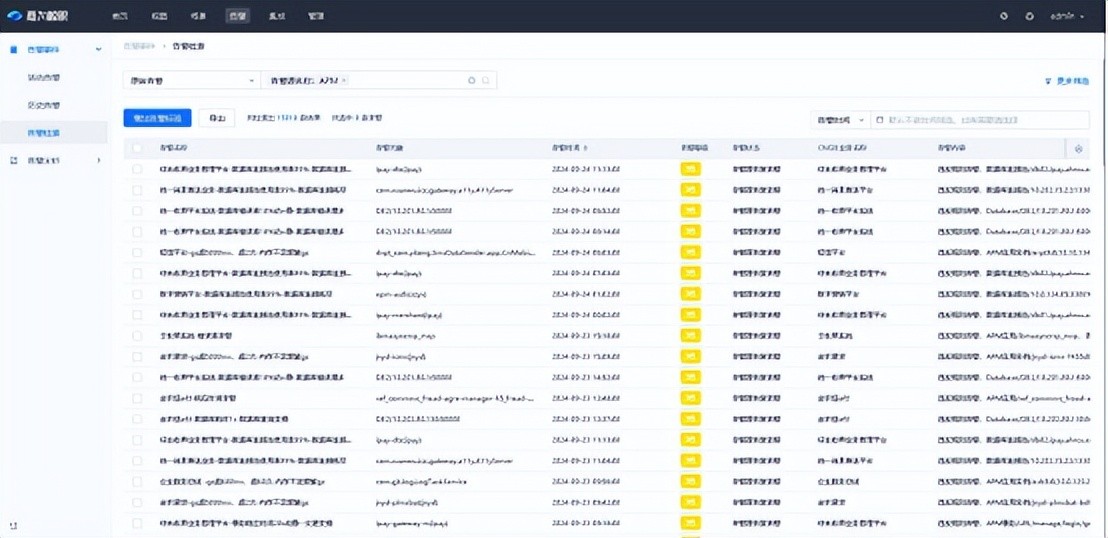Click the funnel icon for more filters
This screenshot has width=1108, height=538.
coord(1048,81)
